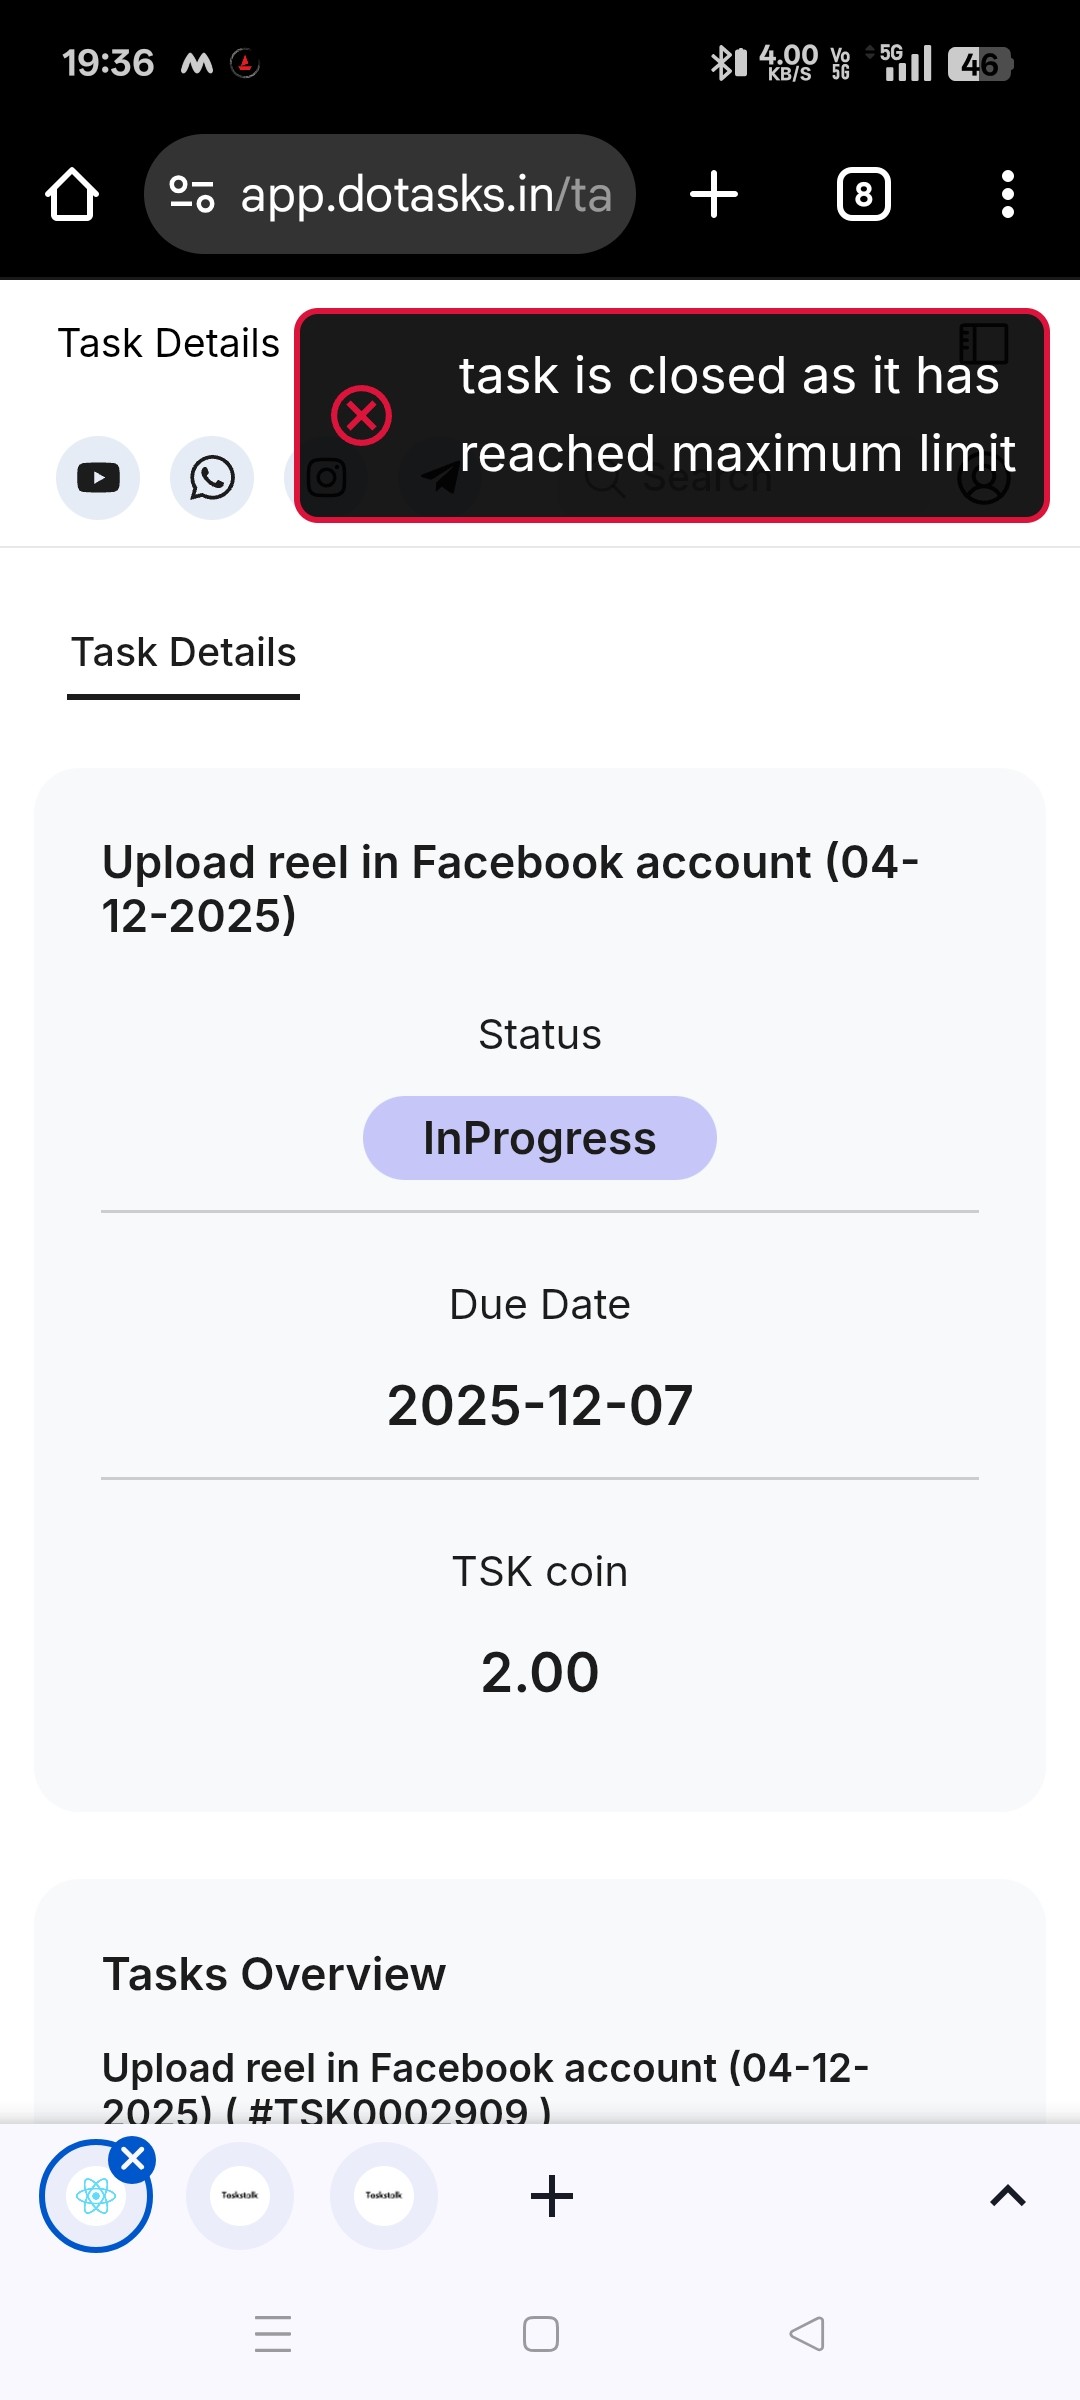This screenshot has height=2400, width=1080.
Task: Tap the browser home icon
Action: point(72,194)
